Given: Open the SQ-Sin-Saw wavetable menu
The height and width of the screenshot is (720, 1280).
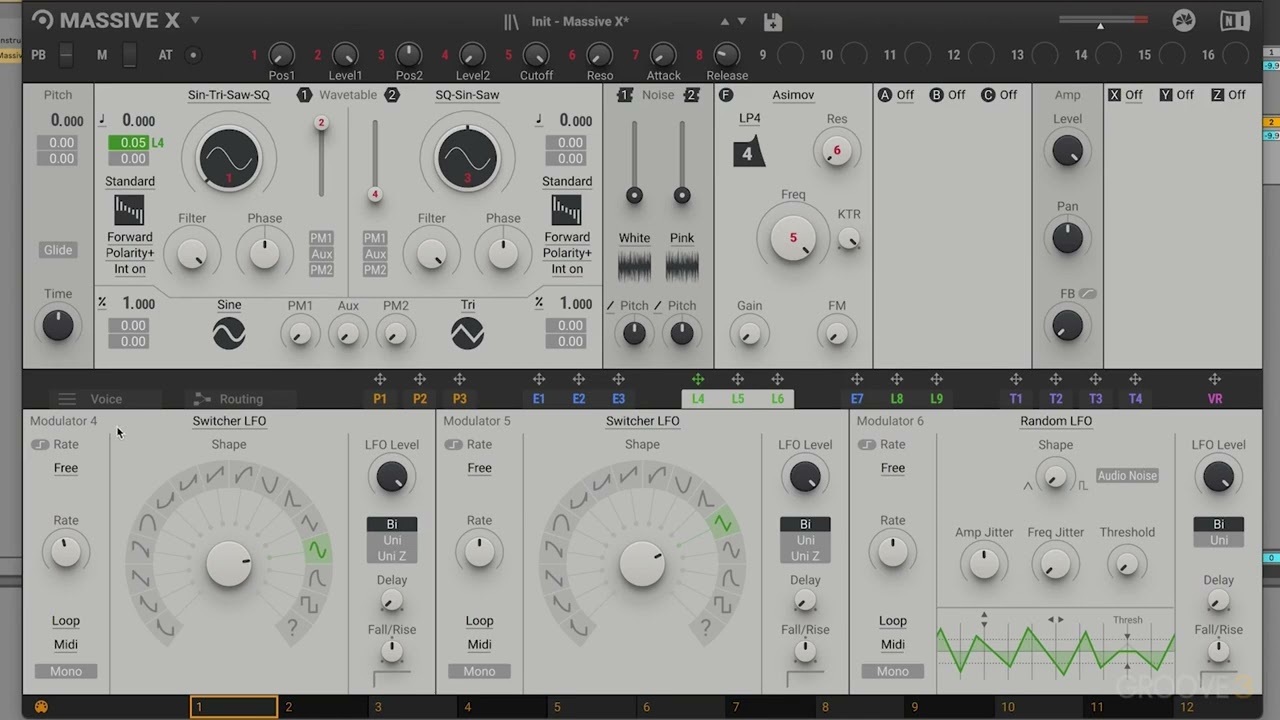Looking at the screenshot, I should (467, 95).
